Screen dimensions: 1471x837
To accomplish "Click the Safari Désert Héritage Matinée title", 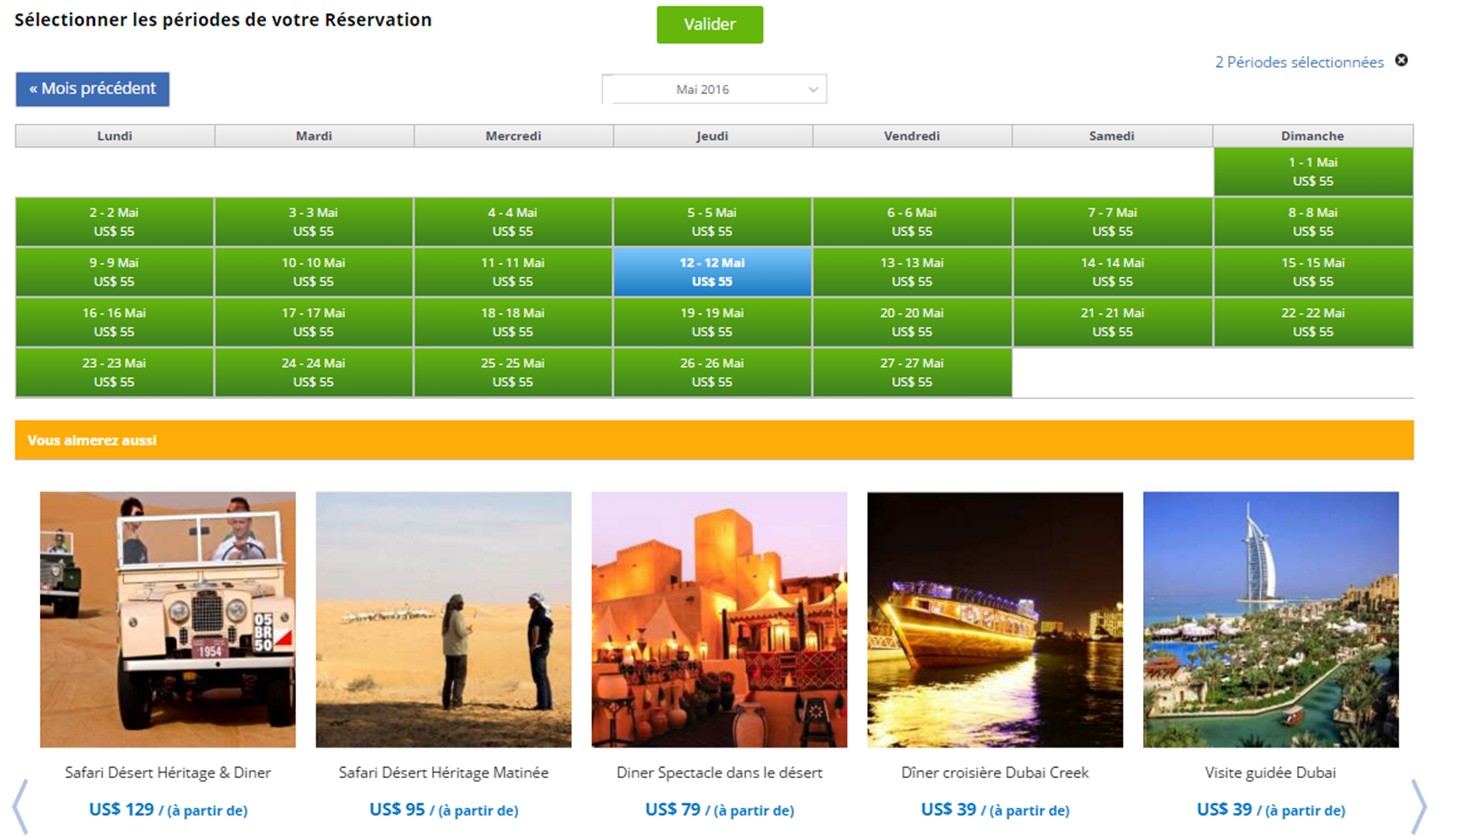I will click(x=444, y=773).
